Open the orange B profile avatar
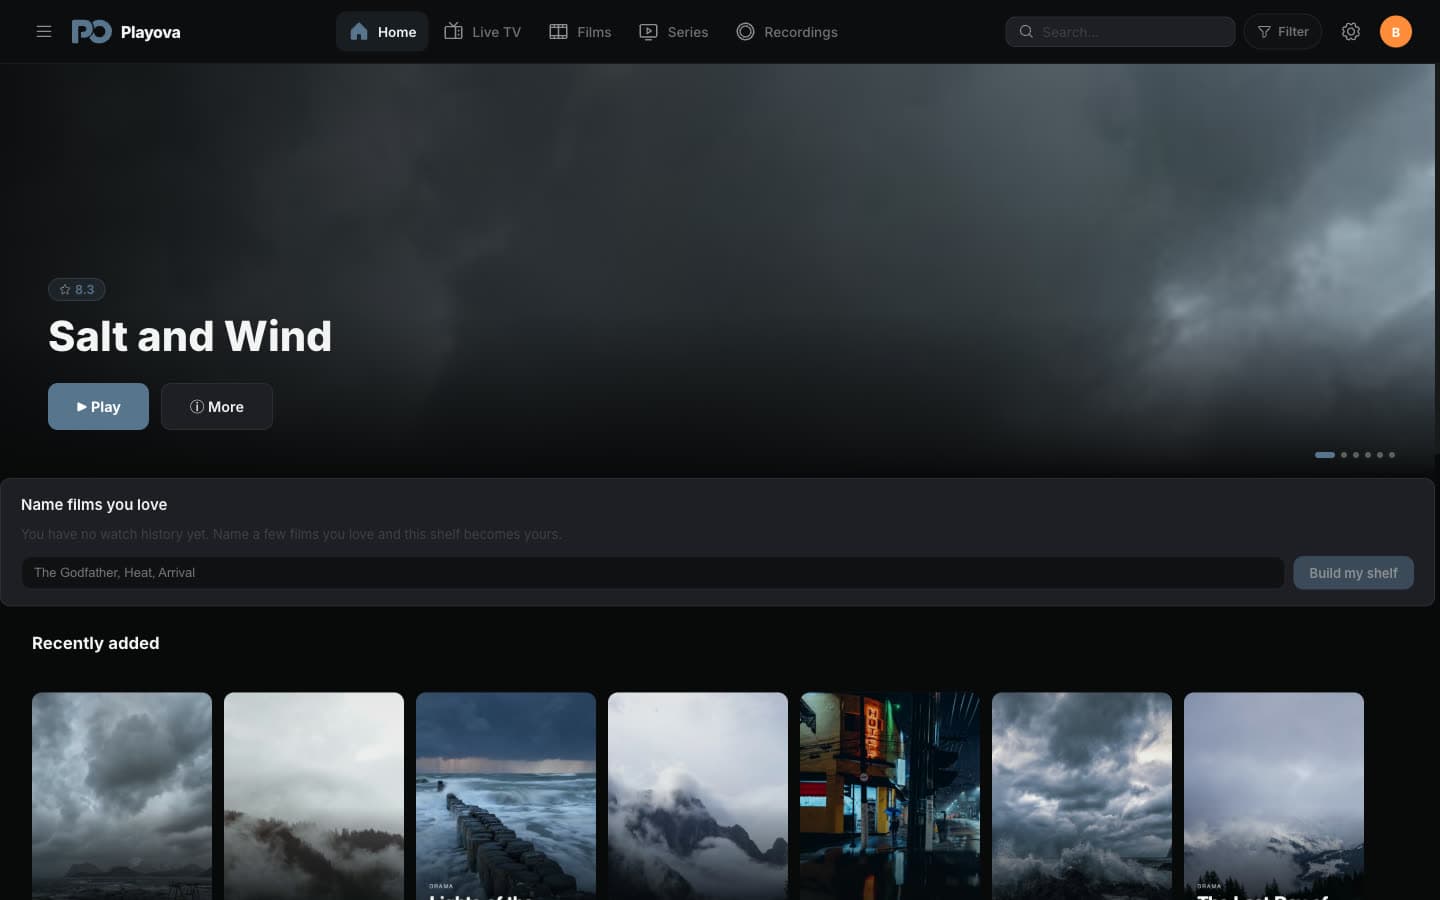Screen dimensions: 1440x900 pos(1396,32)
